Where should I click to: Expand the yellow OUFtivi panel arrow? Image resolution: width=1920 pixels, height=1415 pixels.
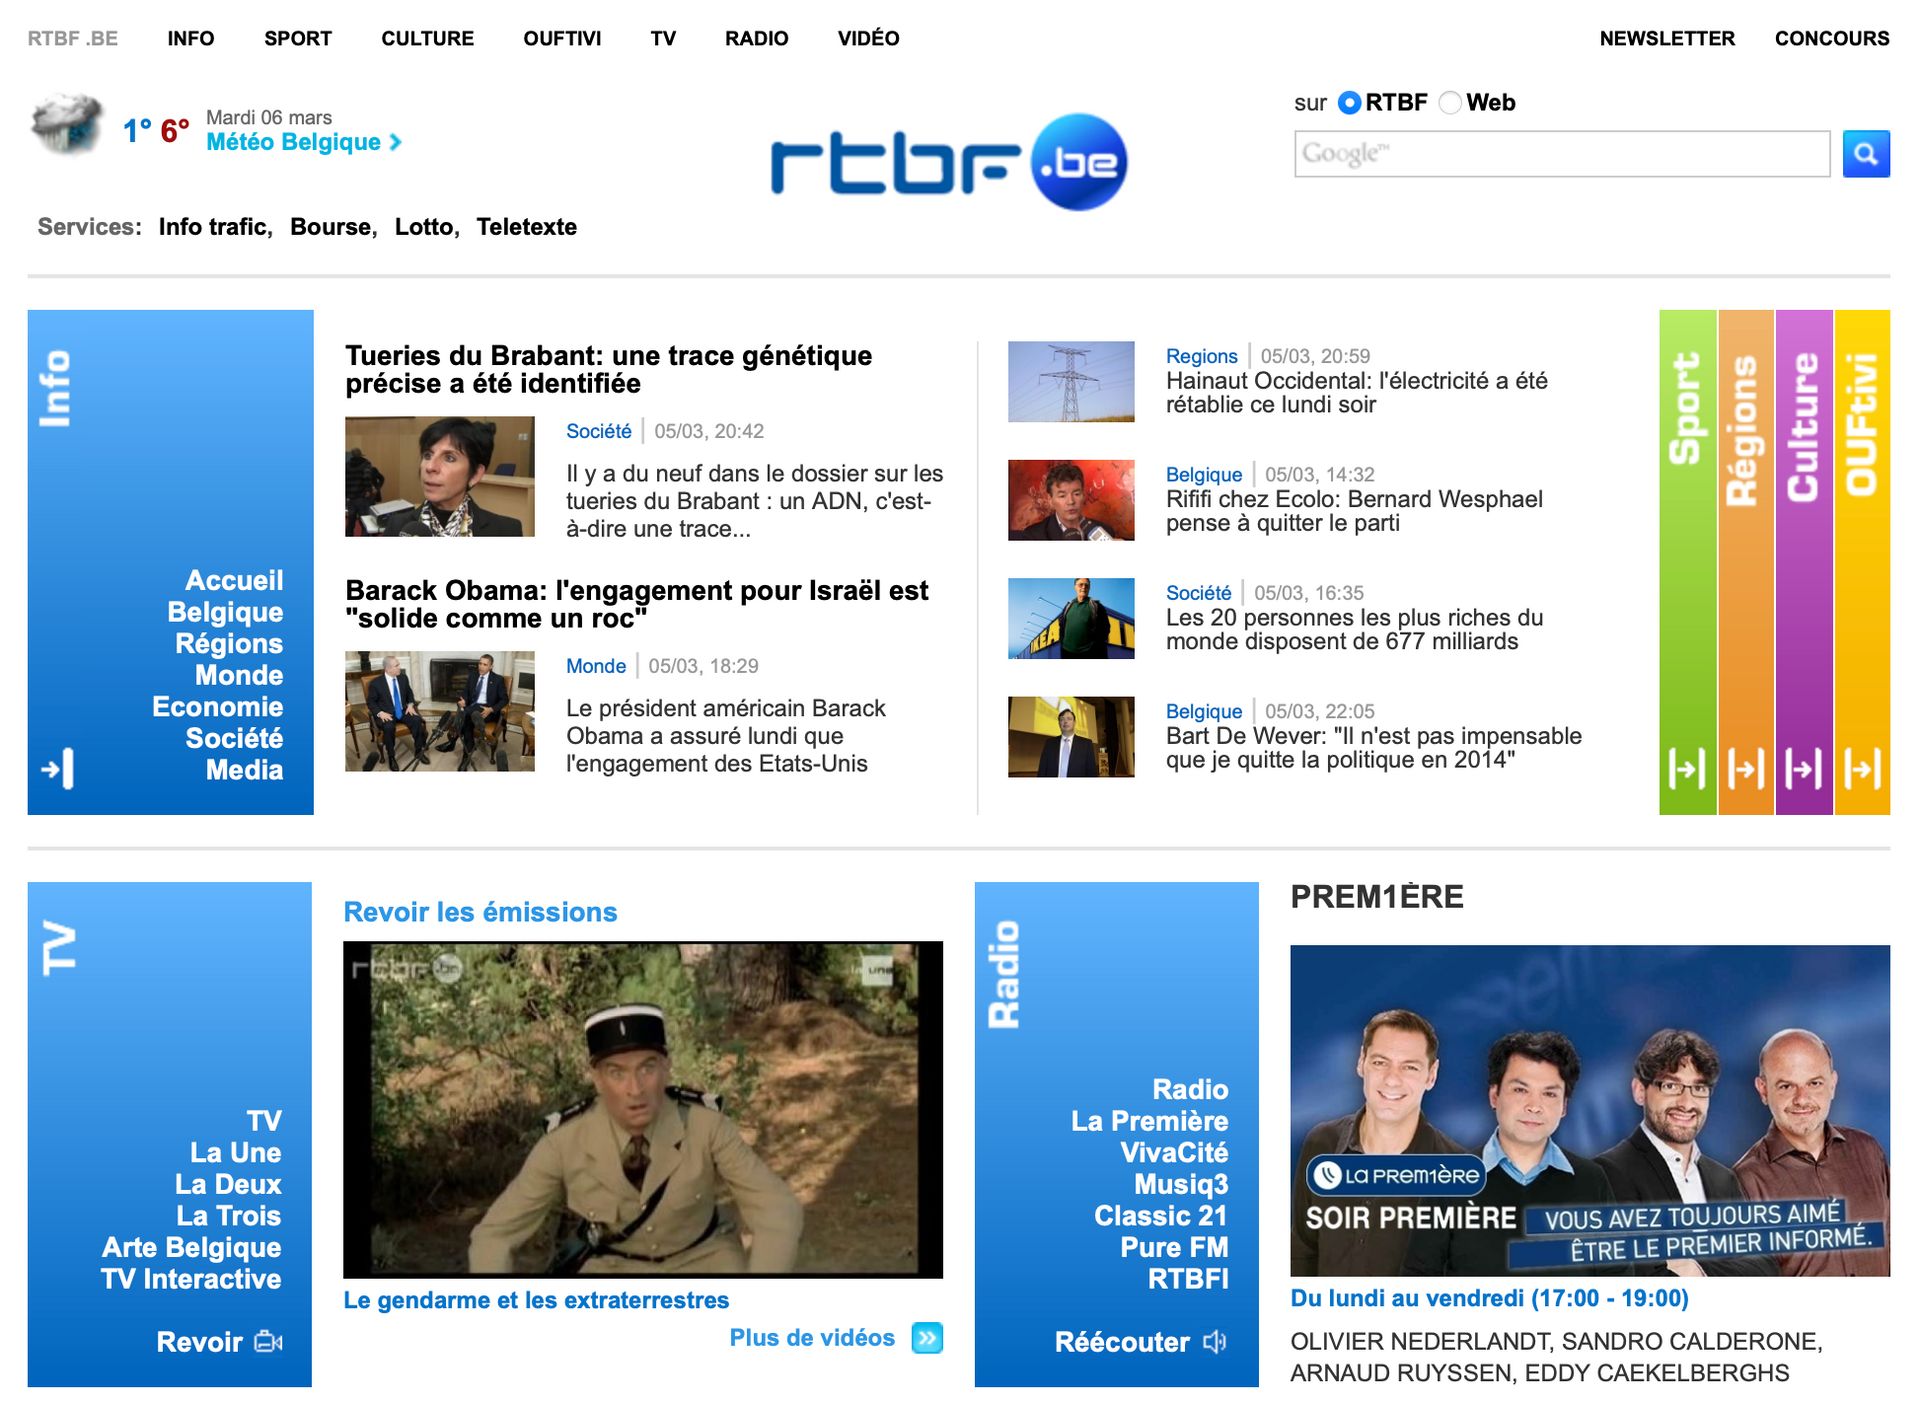1862,768
